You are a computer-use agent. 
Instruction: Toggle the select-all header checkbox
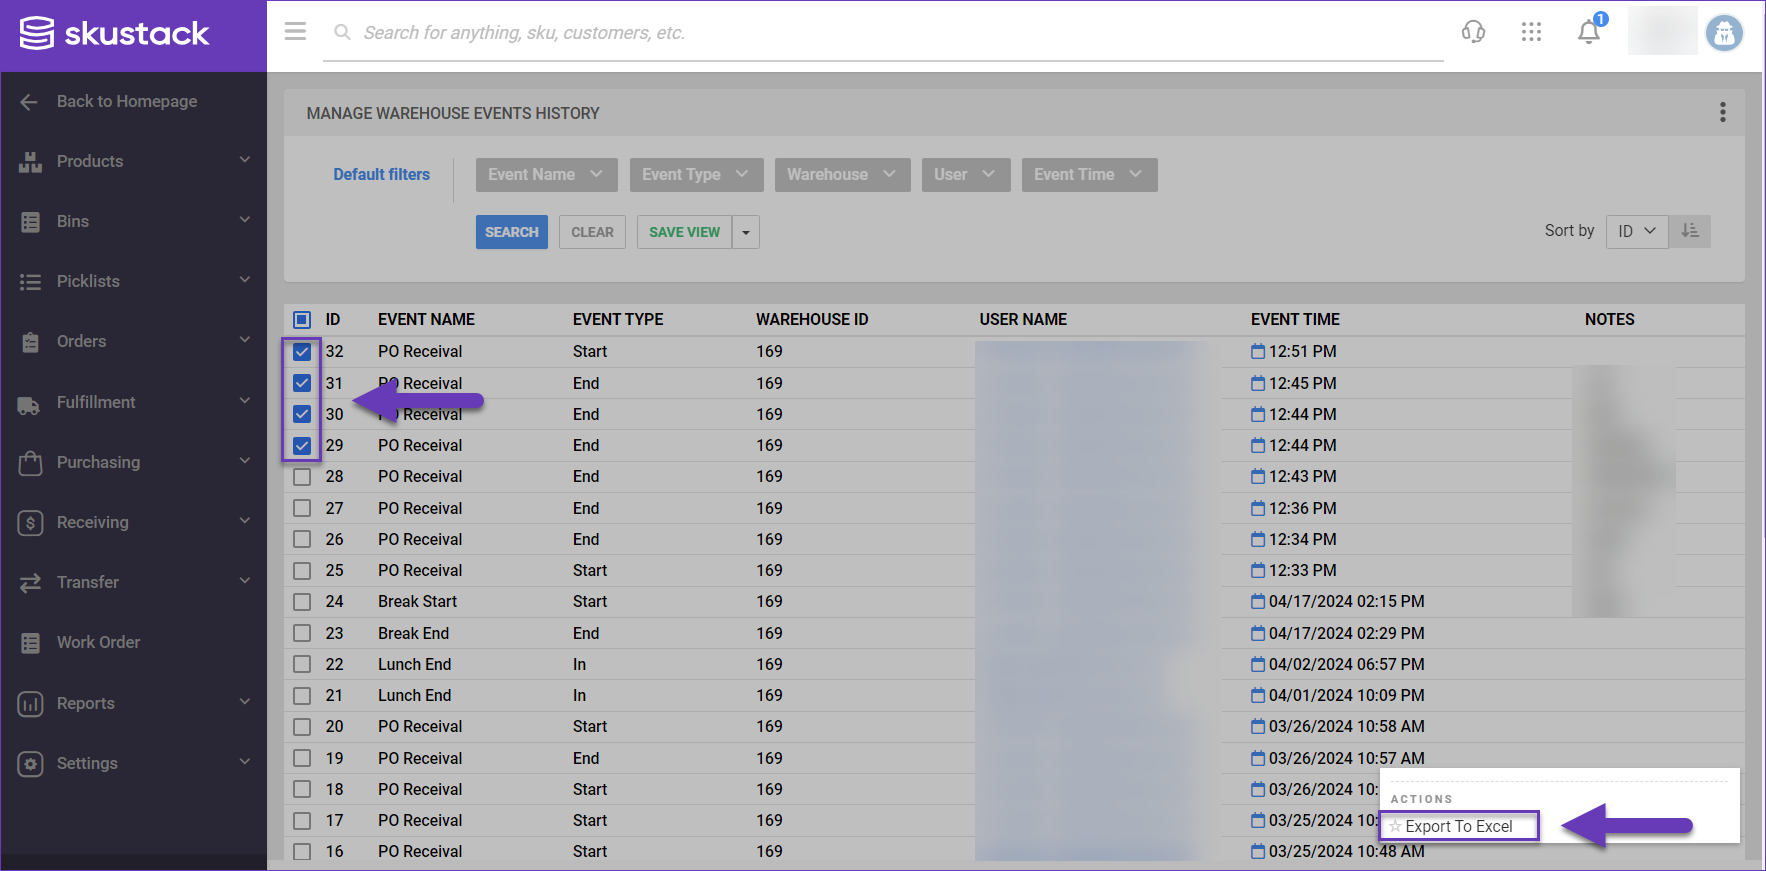click(x=302, y=320)
